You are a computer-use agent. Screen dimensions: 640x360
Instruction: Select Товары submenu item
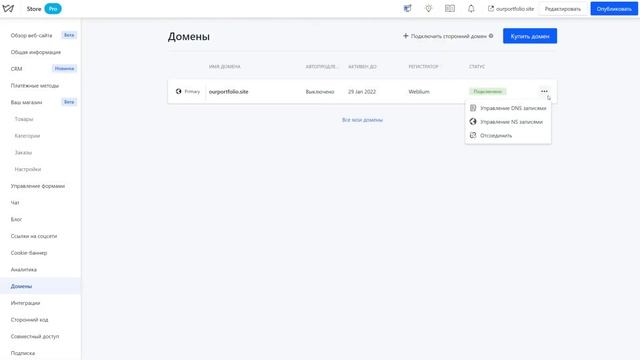24,119
